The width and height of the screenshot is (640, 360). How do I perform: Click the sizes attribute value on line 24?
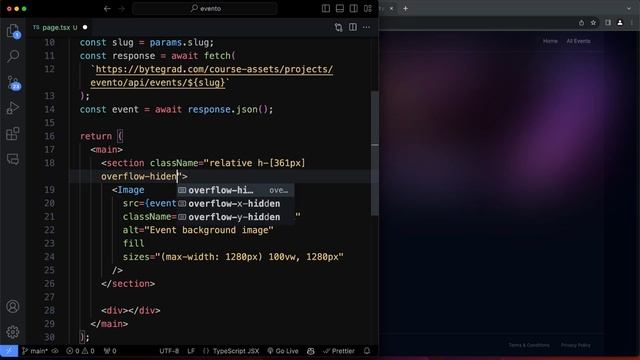coord(249,257)
